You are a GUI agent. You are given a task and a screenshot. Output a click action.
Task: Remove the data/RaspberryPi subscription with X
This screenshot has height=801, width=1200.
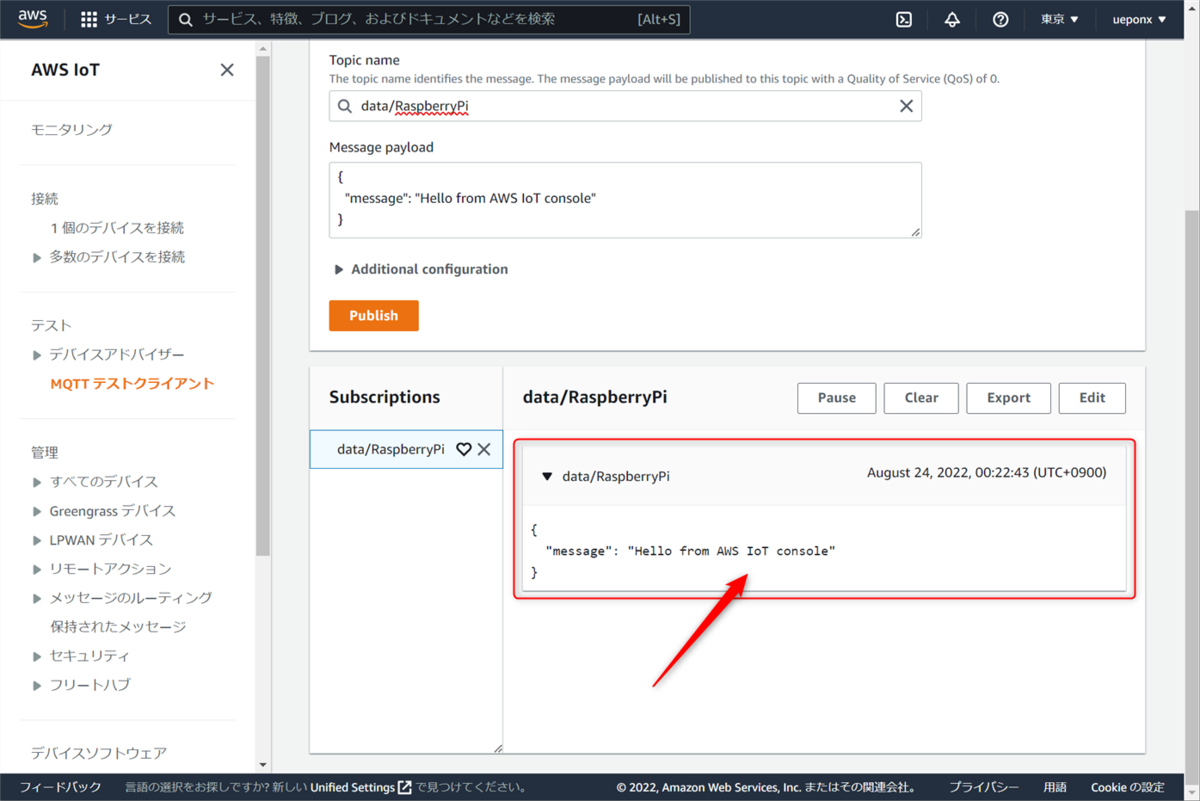(484, 449)
